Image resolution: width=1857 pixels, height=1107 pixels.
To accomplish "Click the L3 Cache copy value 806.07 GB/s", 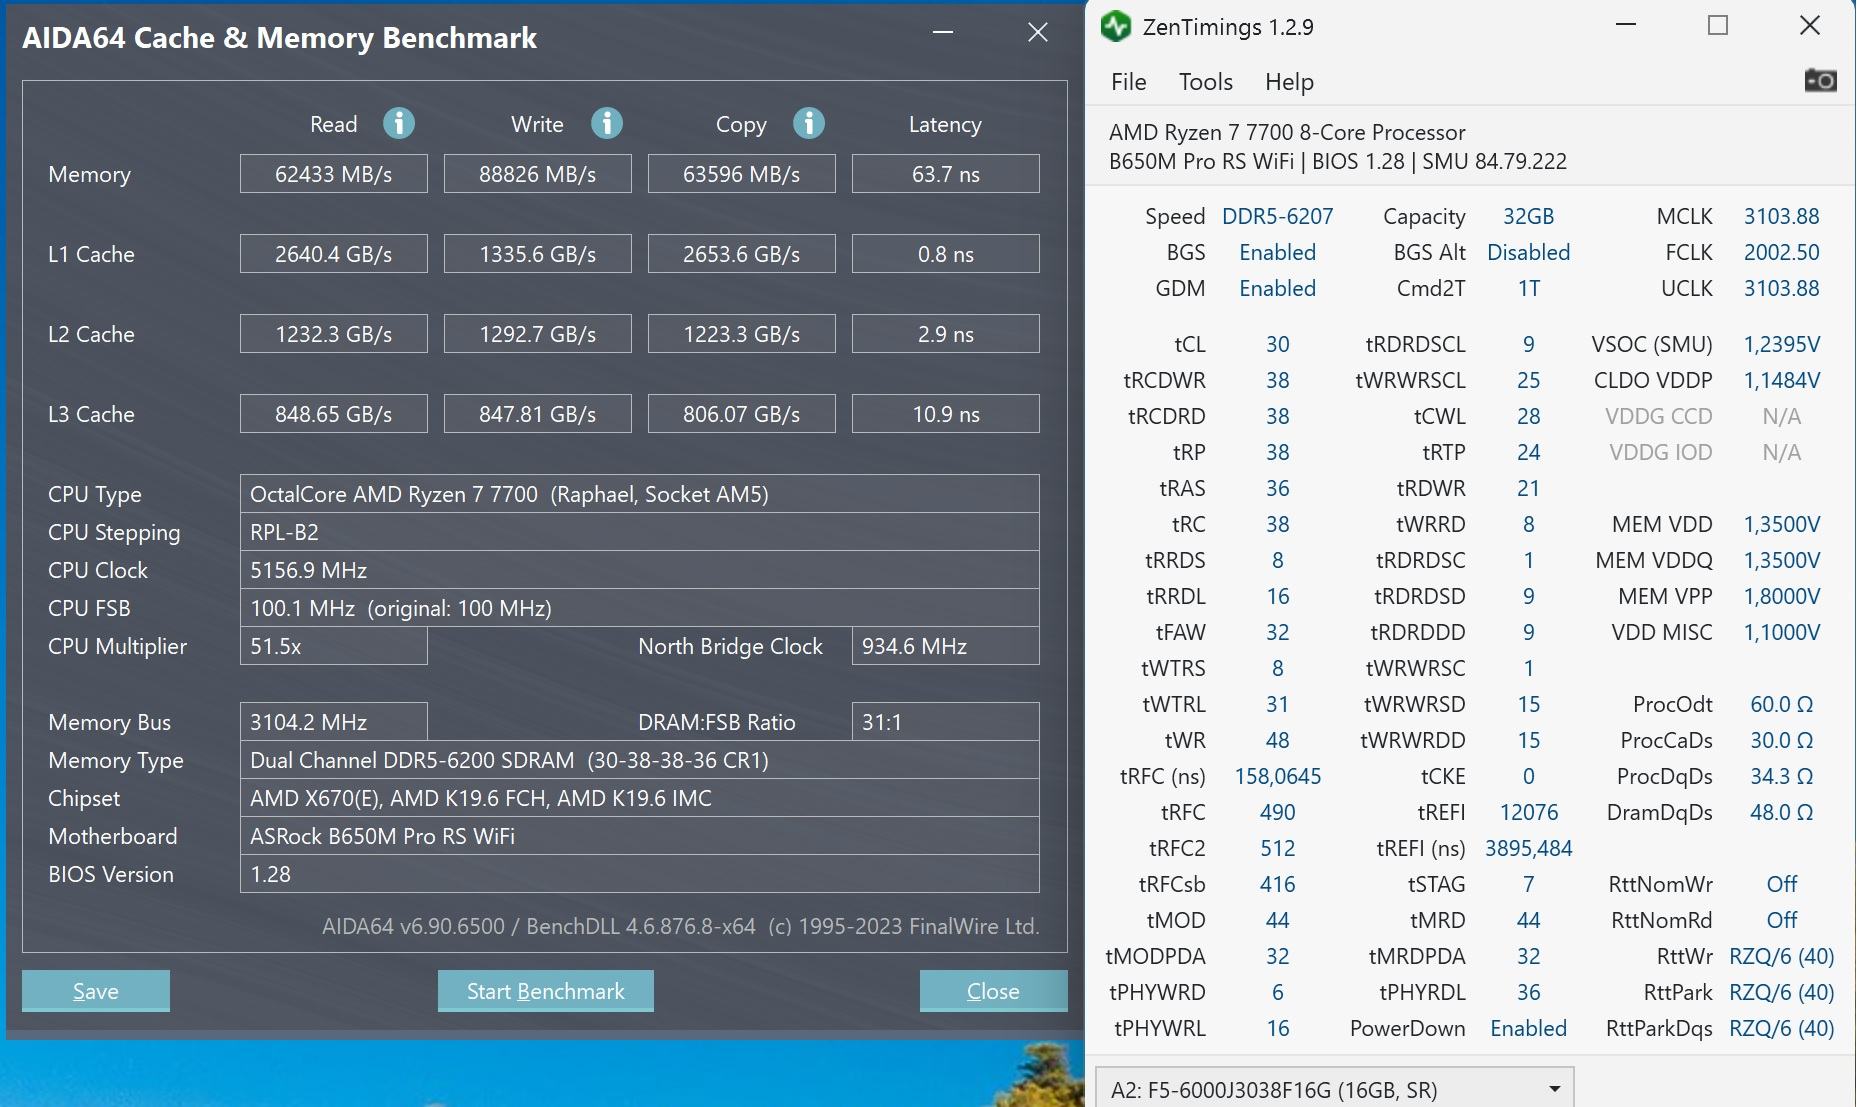I will (x=742, y=414).
